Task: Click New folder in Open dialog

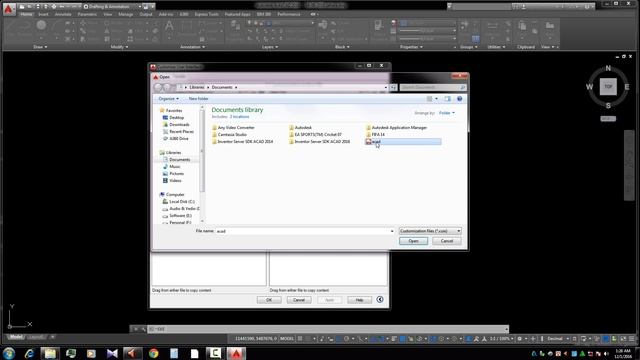Action: pos(198,99)
